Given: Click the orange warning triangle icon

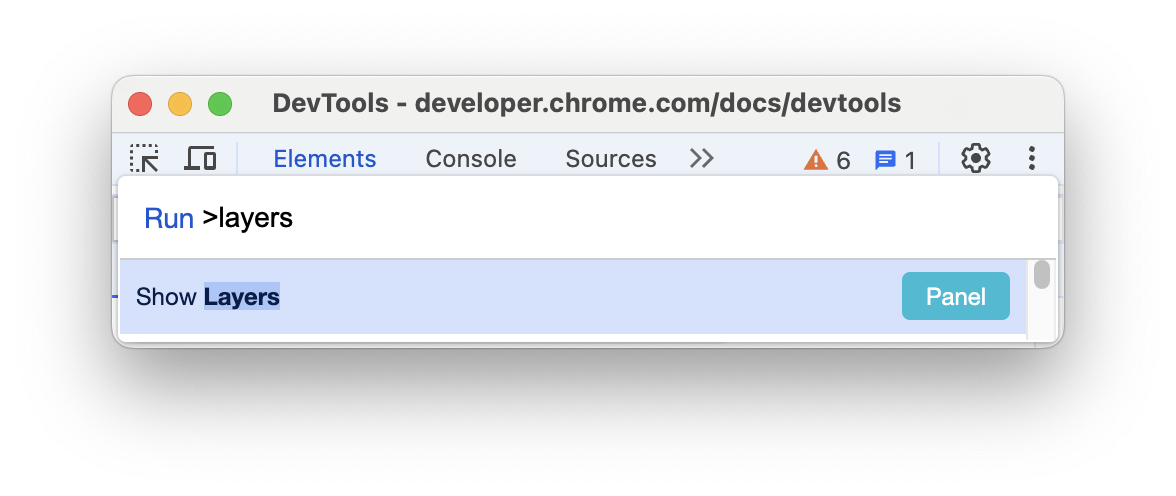Looking at the screenshot, I should 816,160.
